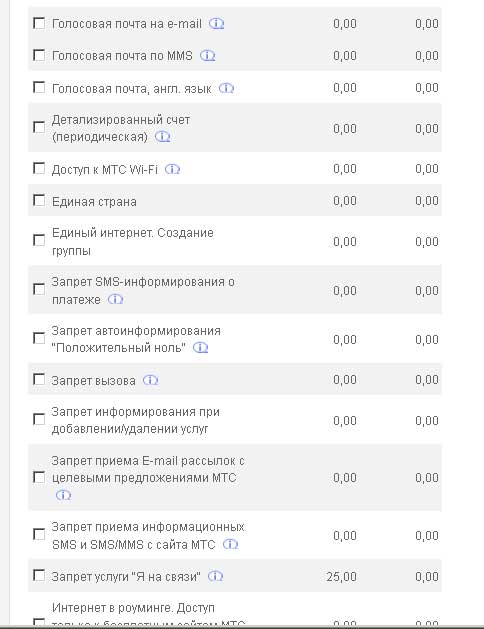Screen dimensions: 484x629
Task: Click info icon next to Доступ к МТС Wi-Fi
Action: click(173, 169)
